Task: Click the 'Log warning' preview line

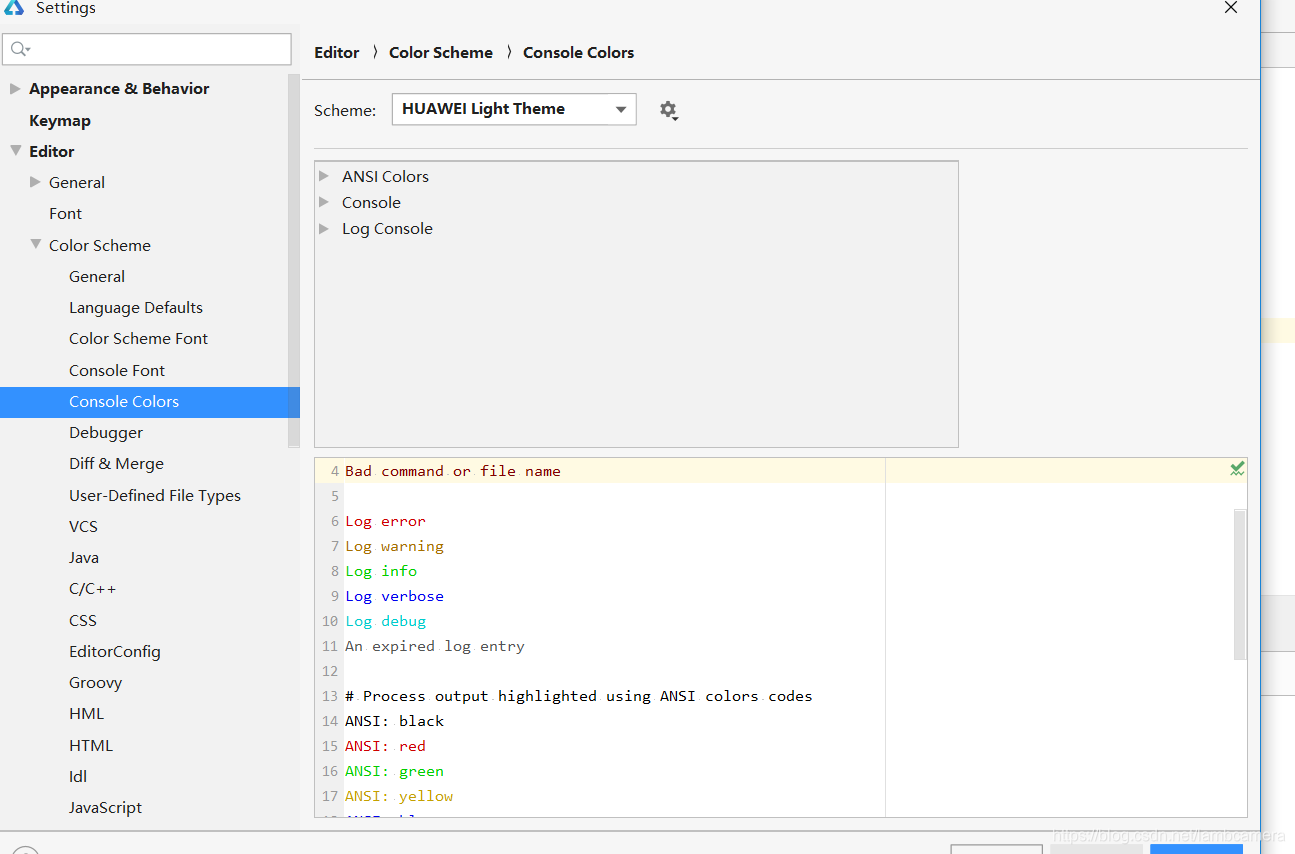Action: pyautogui.click(x=394, y=546)
